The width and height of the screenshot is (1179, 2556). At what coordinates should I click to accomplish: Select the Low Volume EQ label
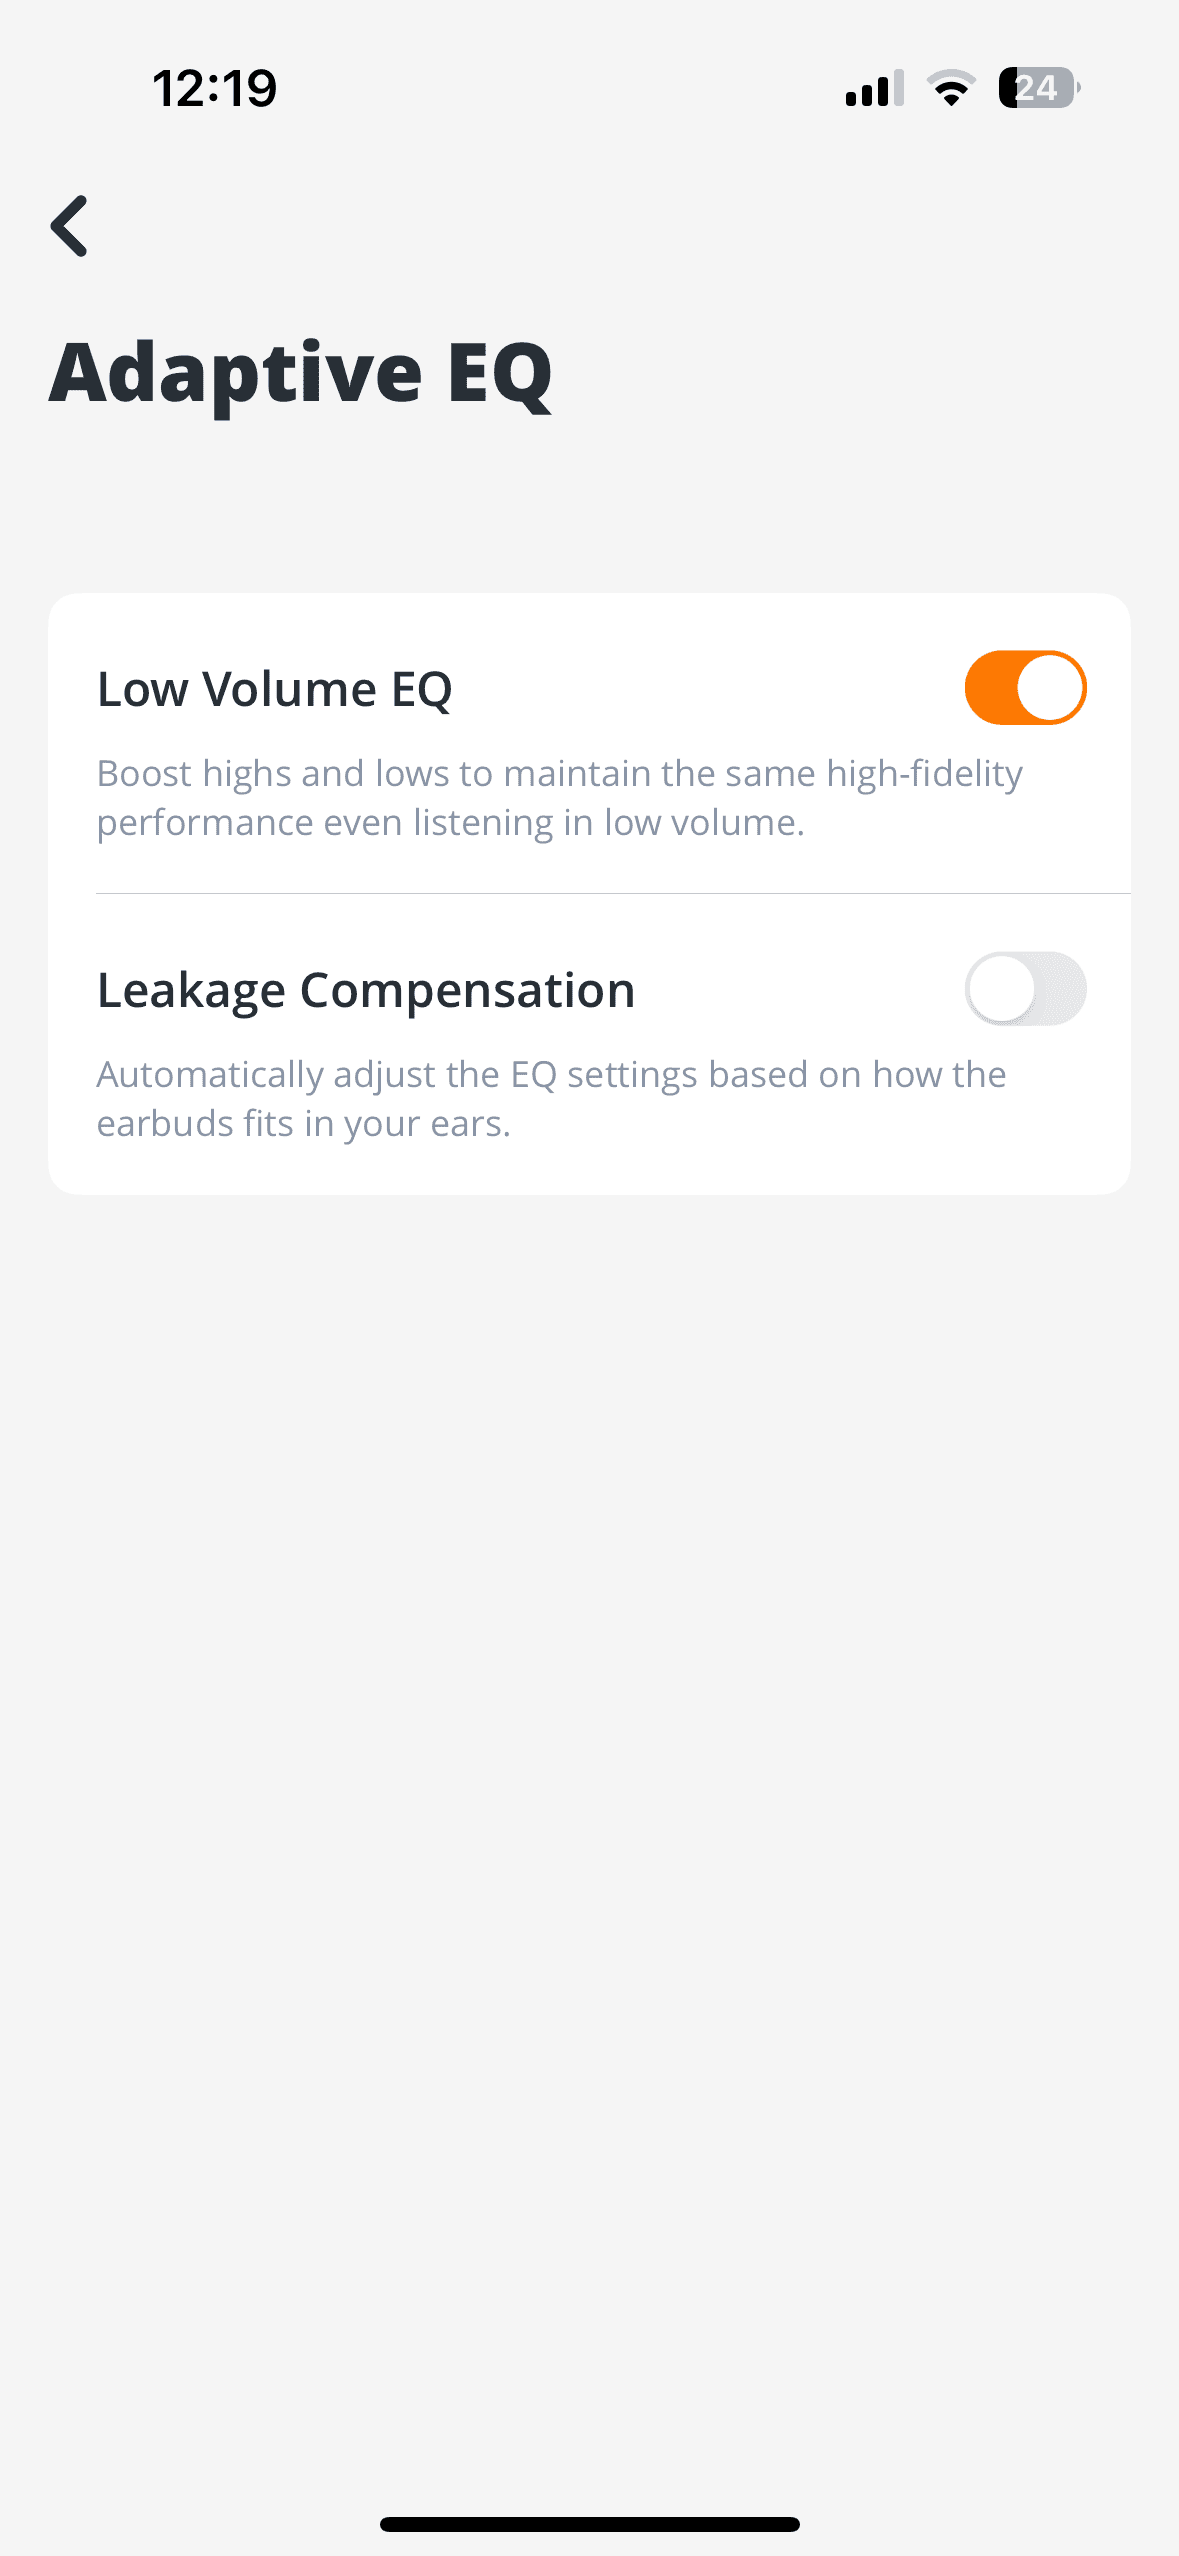tap(275, 689)
